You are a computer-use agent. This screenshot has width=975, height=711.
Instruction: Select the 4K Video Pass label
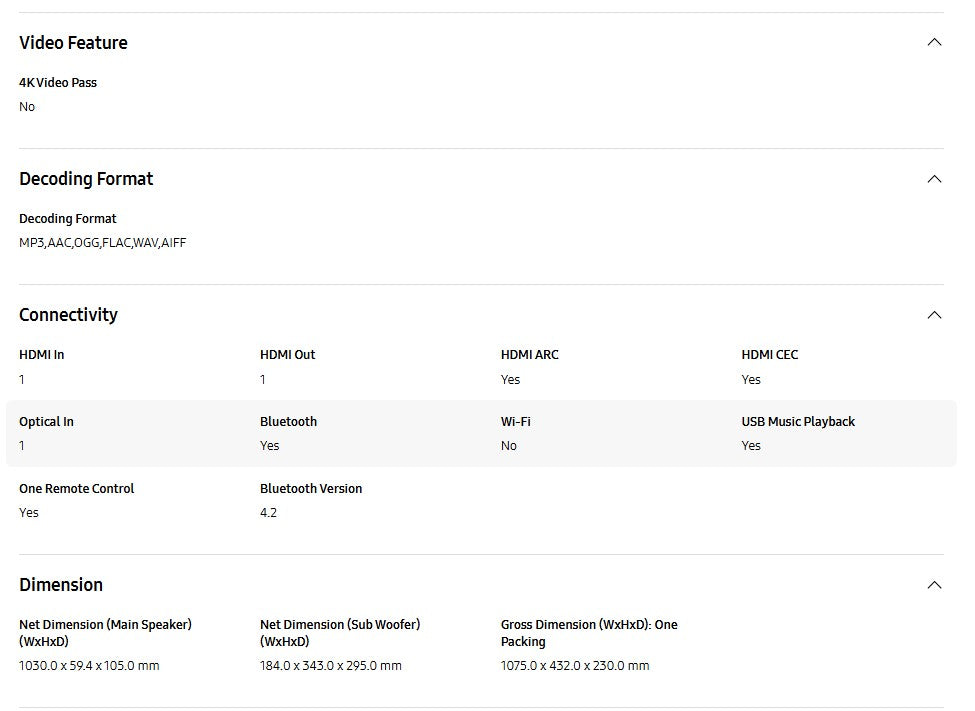pyautogui.click(x=58, y=83)
